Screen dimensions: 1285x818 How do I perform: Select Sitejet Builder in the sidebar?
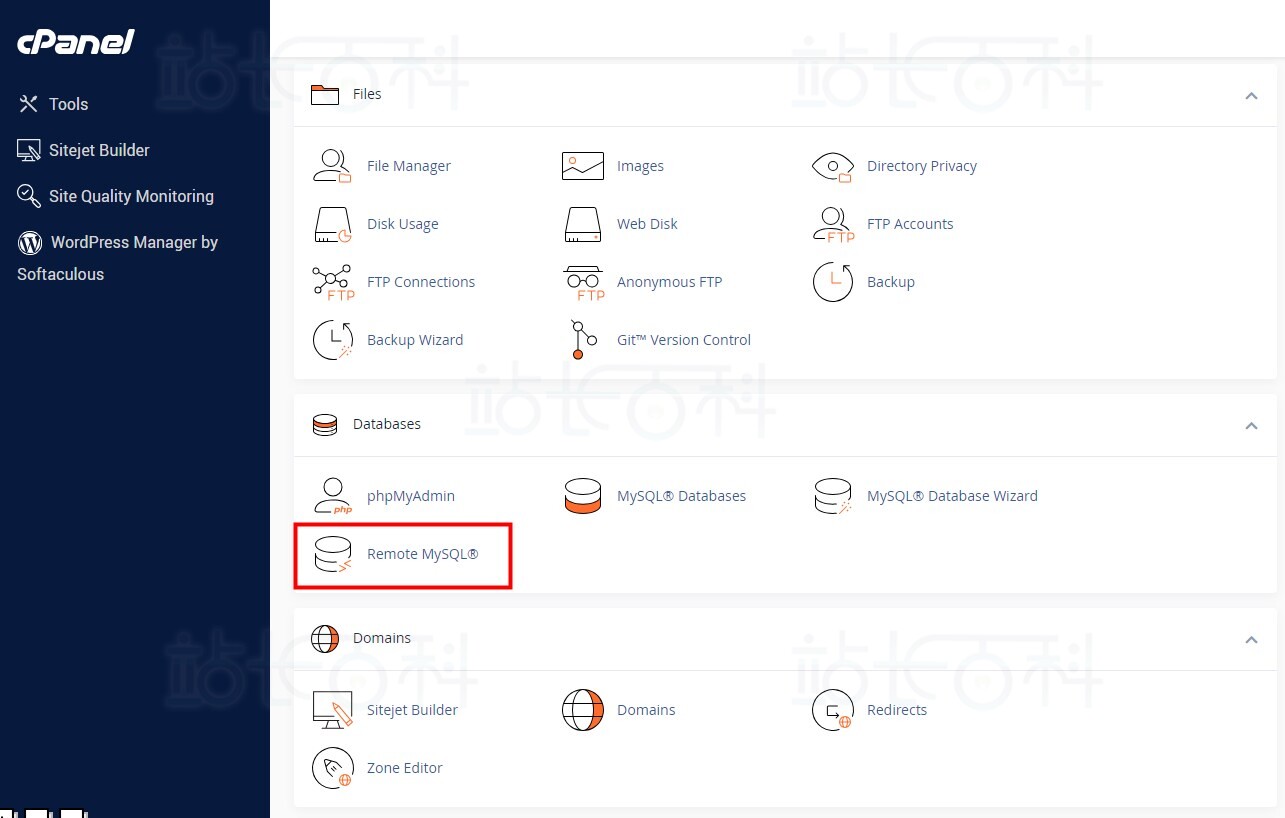click(x=99, y=150)
